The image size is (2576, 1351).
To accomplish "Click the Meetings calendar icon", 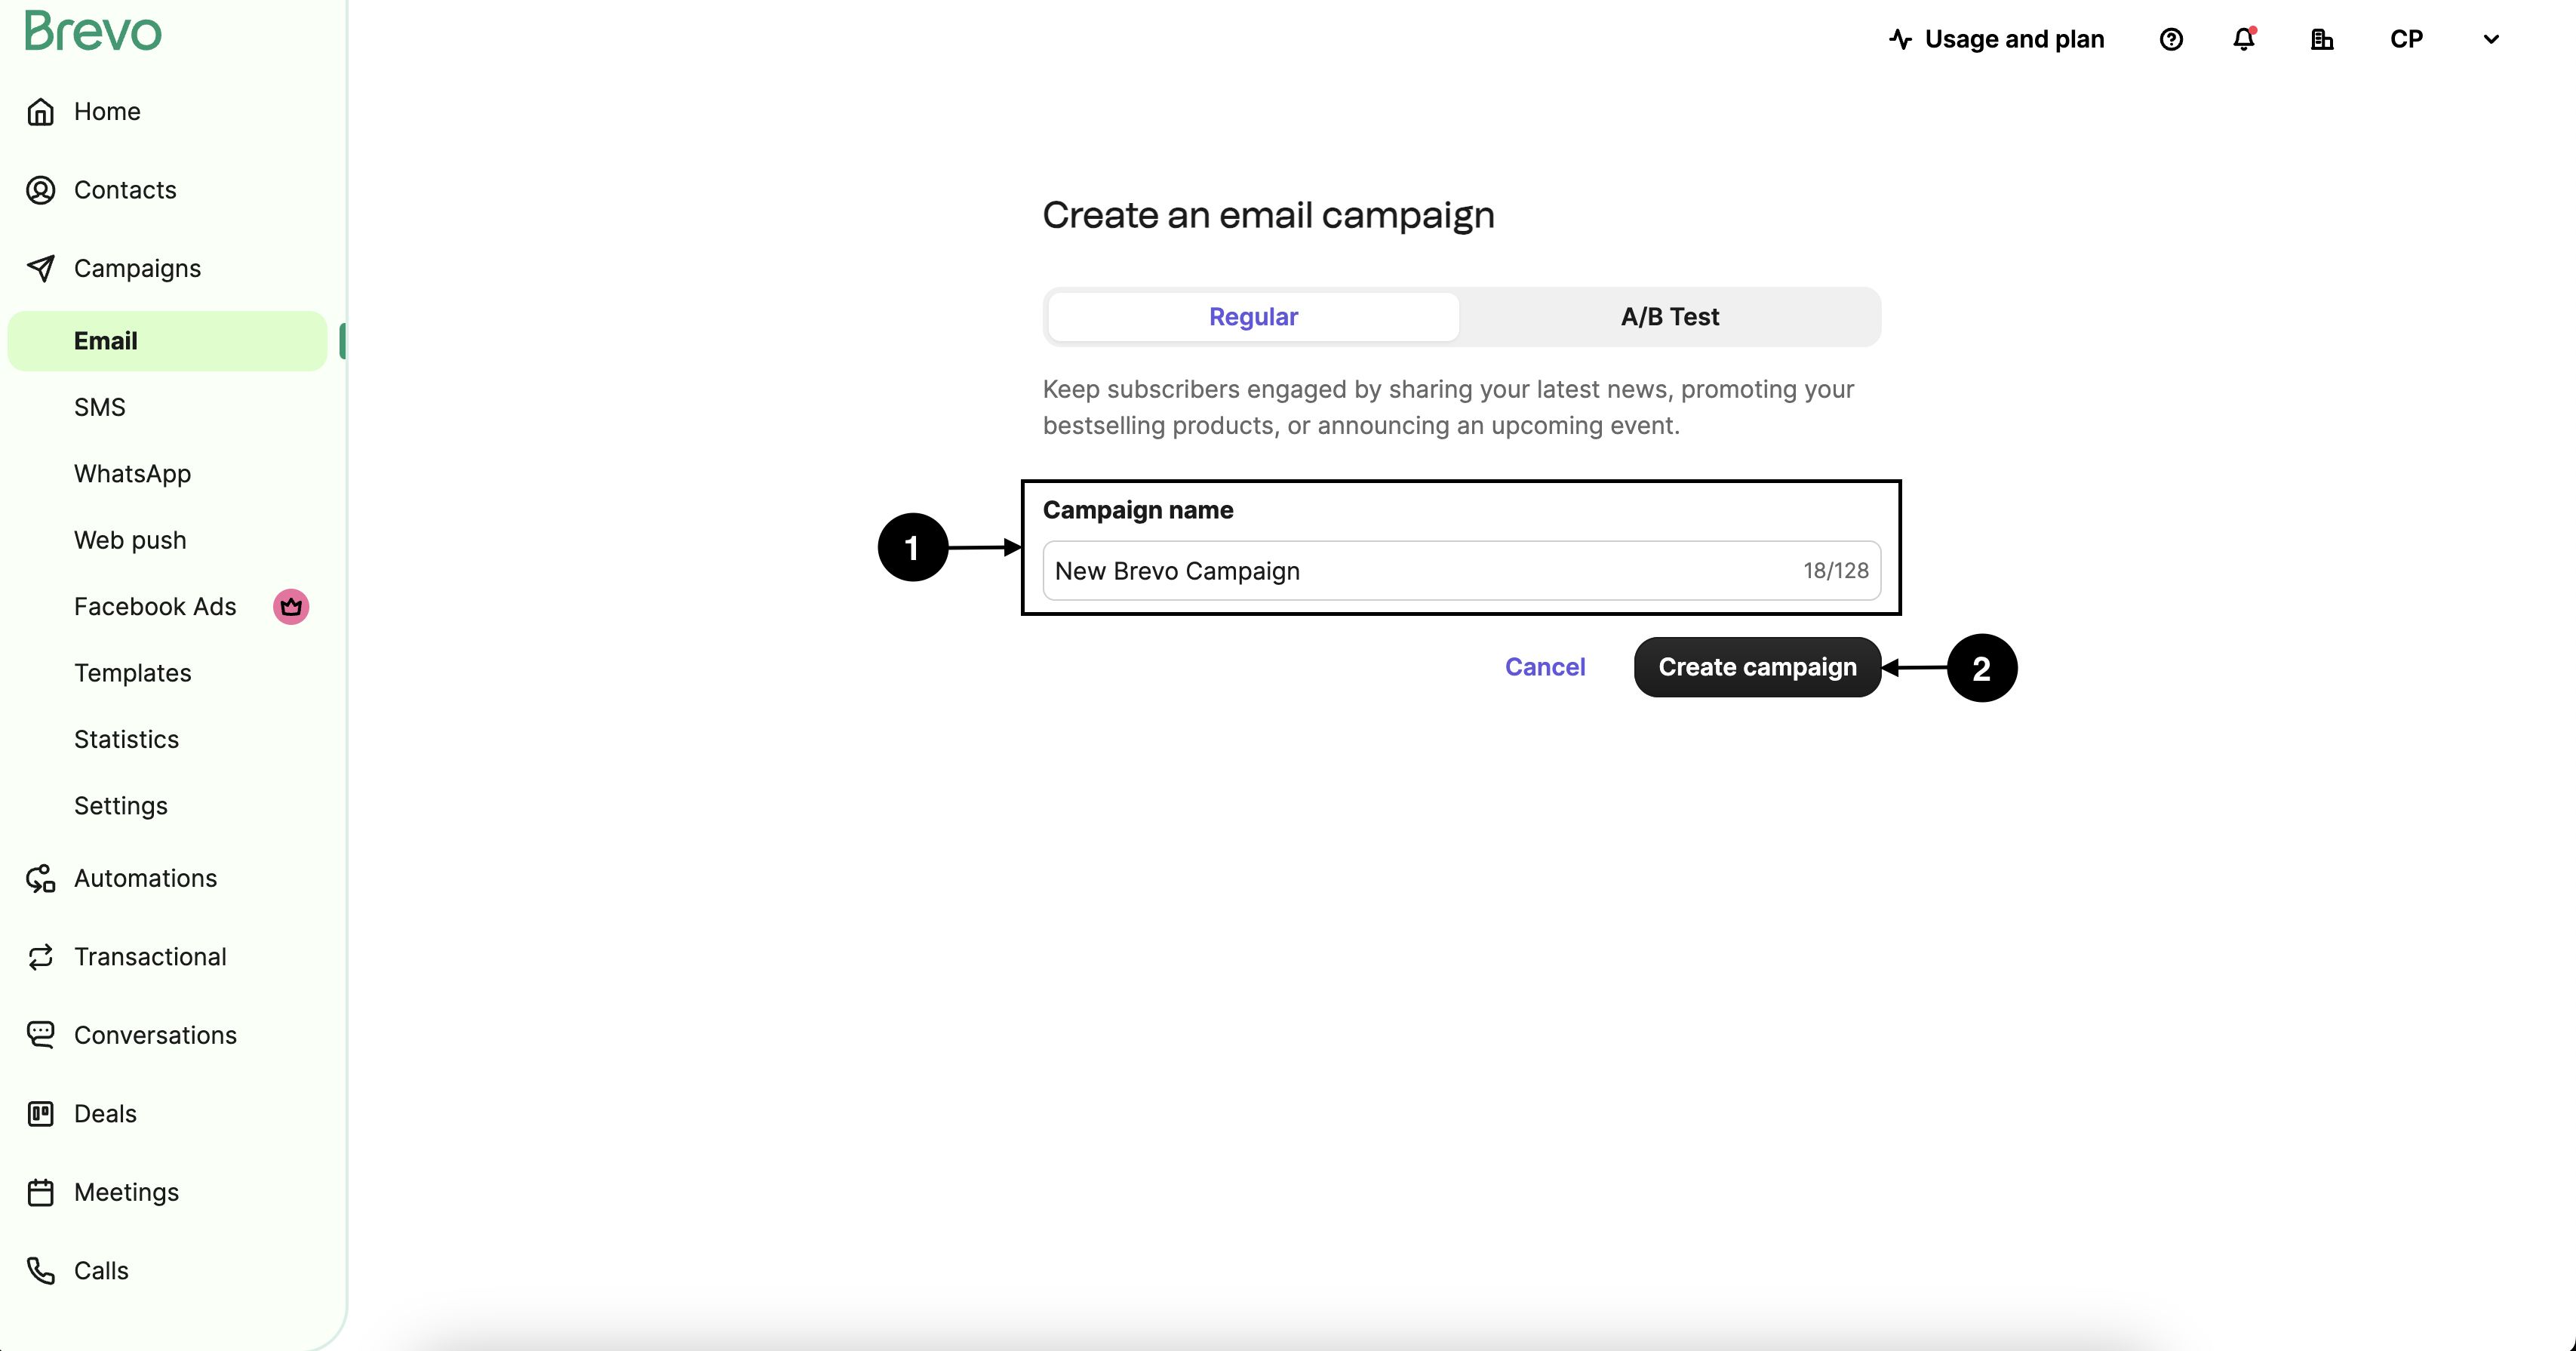I will click(40, 1192).
